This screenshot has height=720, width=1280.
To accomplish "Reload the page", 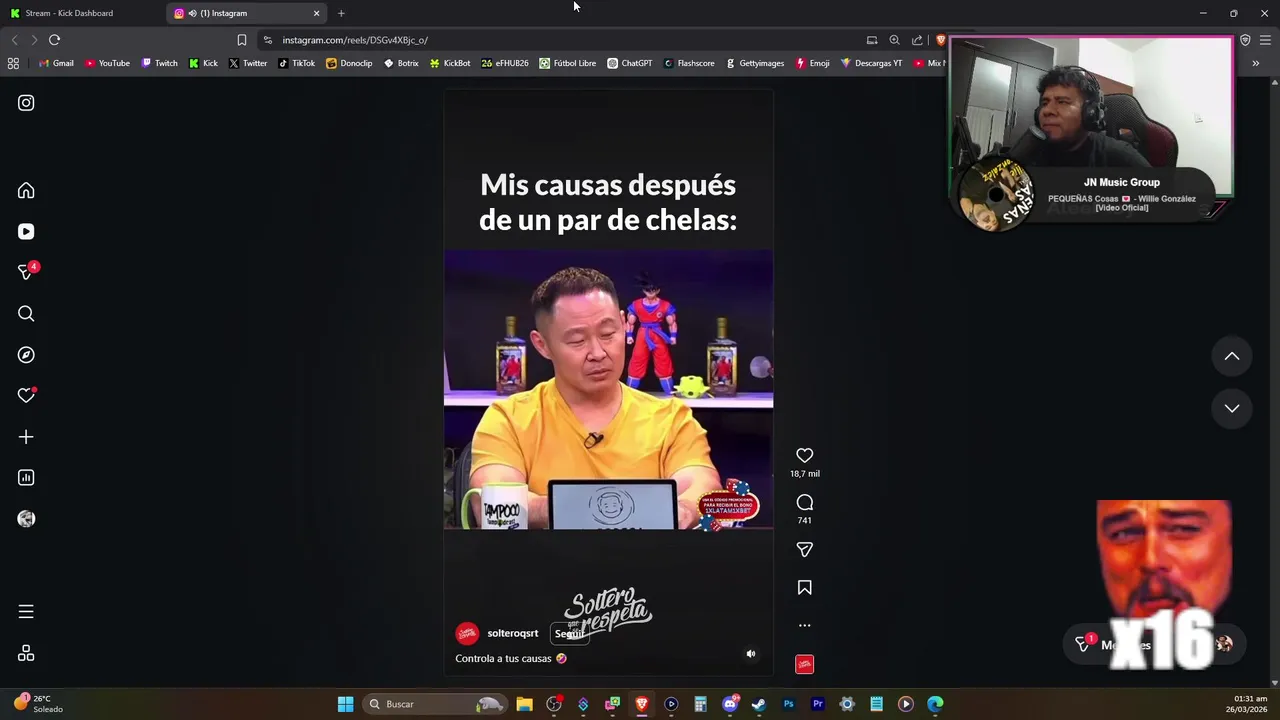I will 54,40.
